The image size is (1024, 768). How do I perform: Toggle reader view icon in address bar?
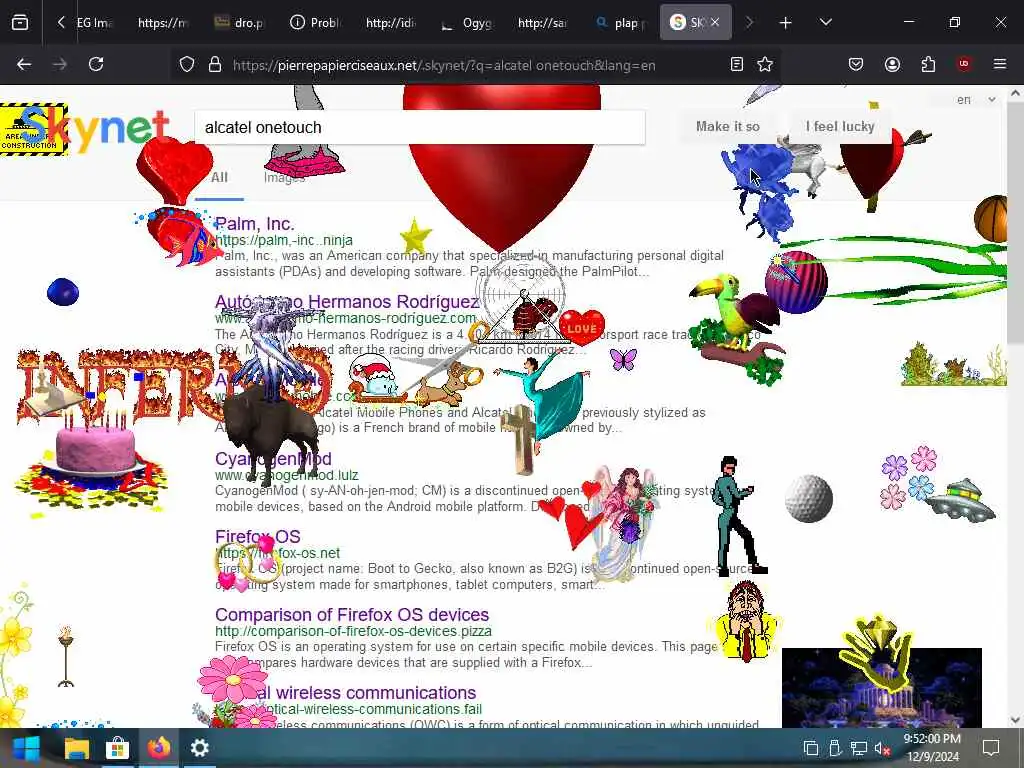pyautogui.click(x=737, y=64)
